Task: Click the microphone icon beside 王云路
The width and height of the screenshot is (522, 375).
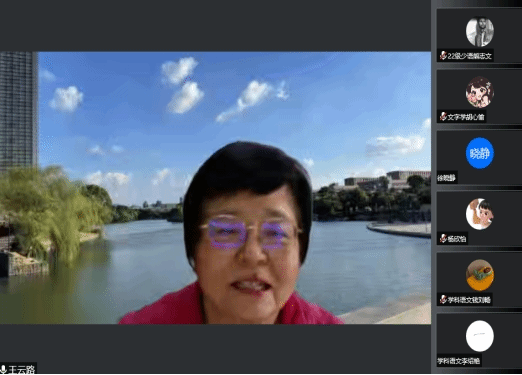Action: (x=3, y=369)
